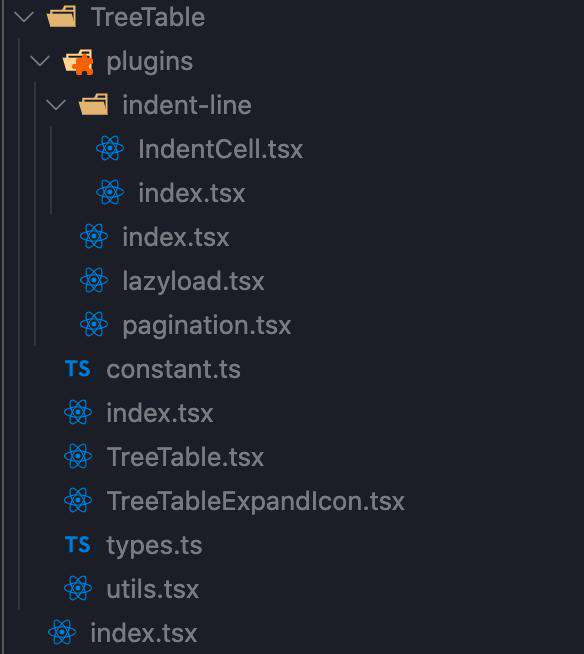Viewport: 584px width, 654px height.
Task: Open pagination.tsx file
Action: 206,326
